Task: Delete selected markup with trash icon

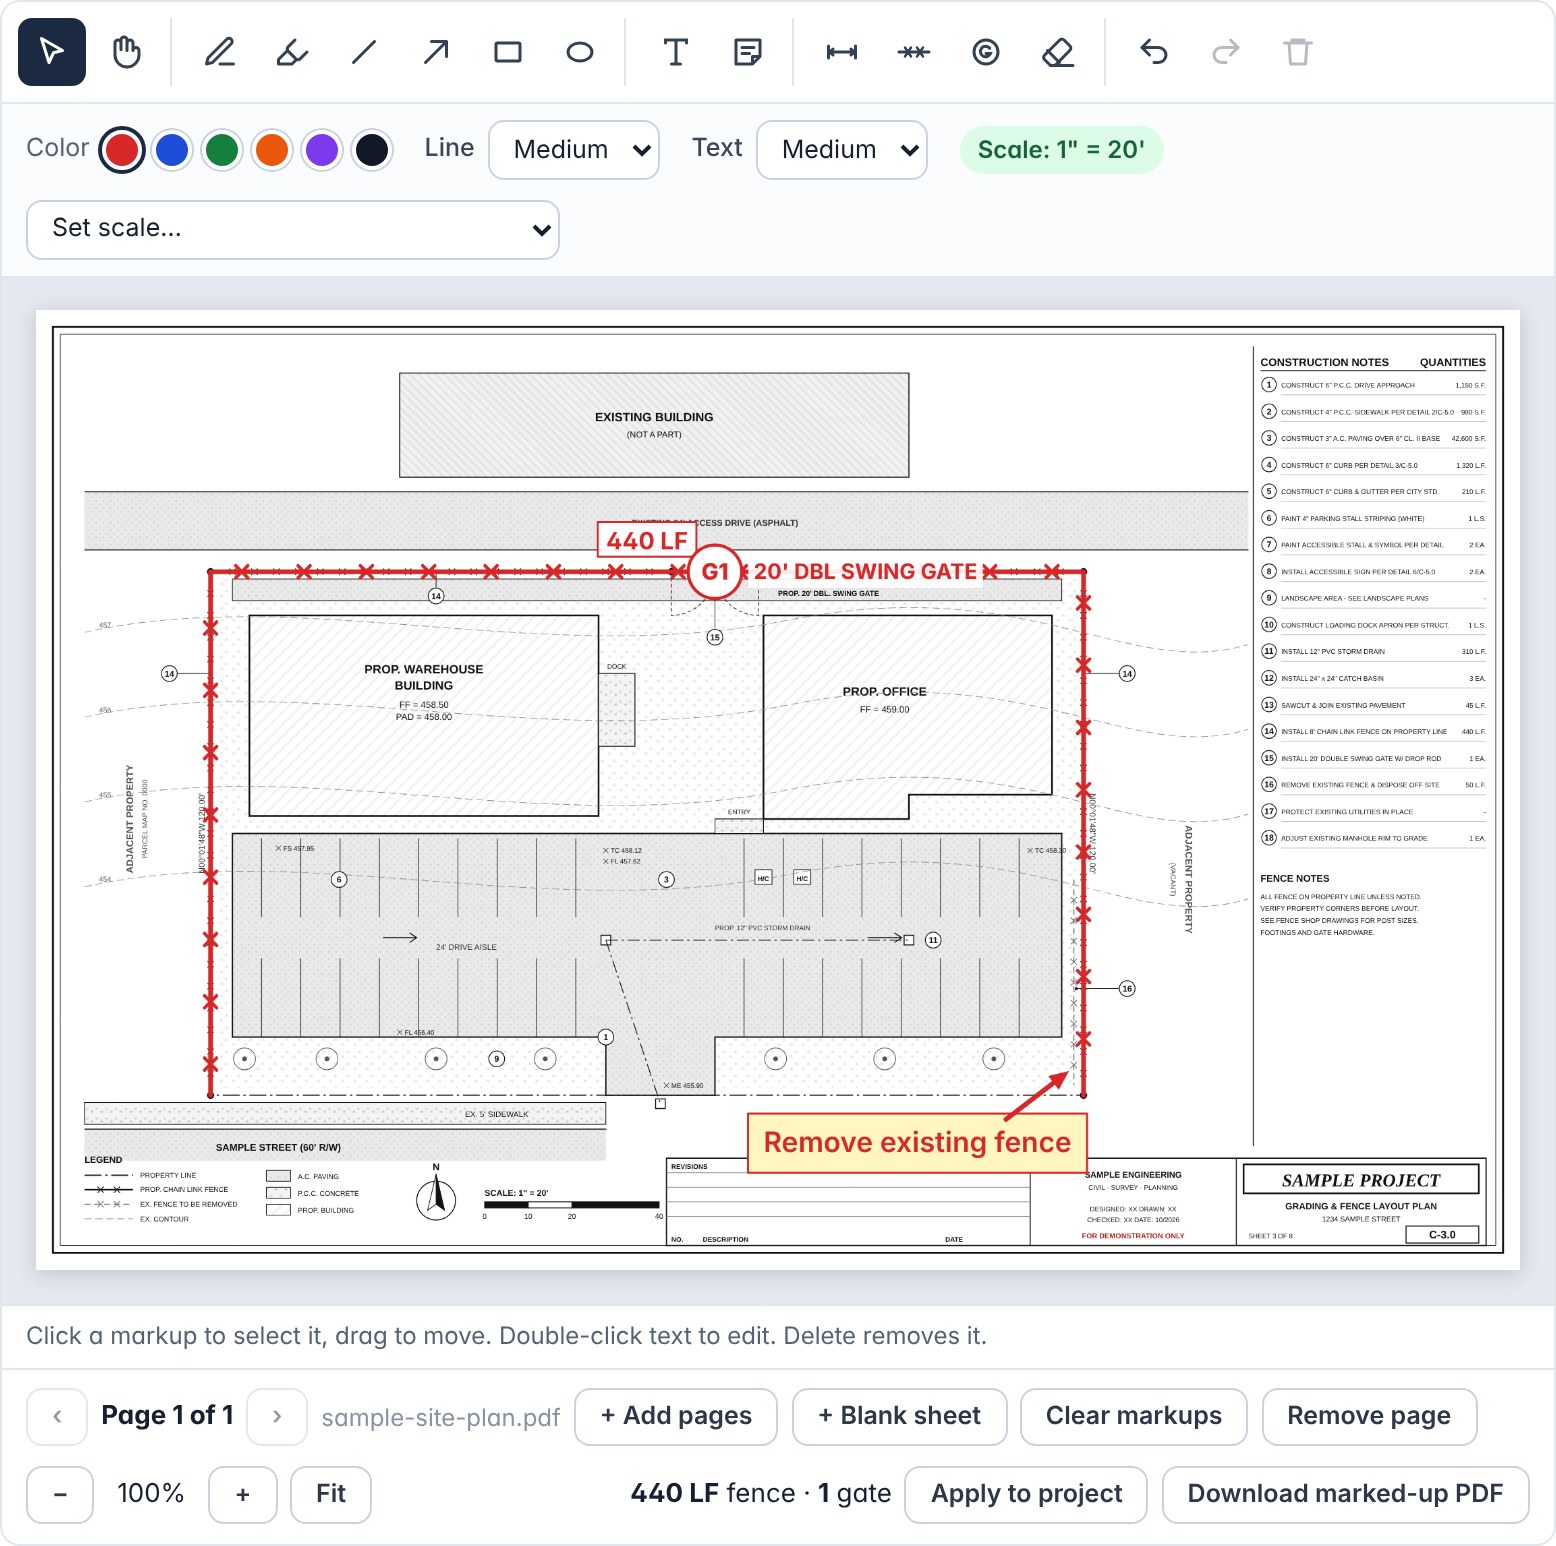Action: 1298,52
